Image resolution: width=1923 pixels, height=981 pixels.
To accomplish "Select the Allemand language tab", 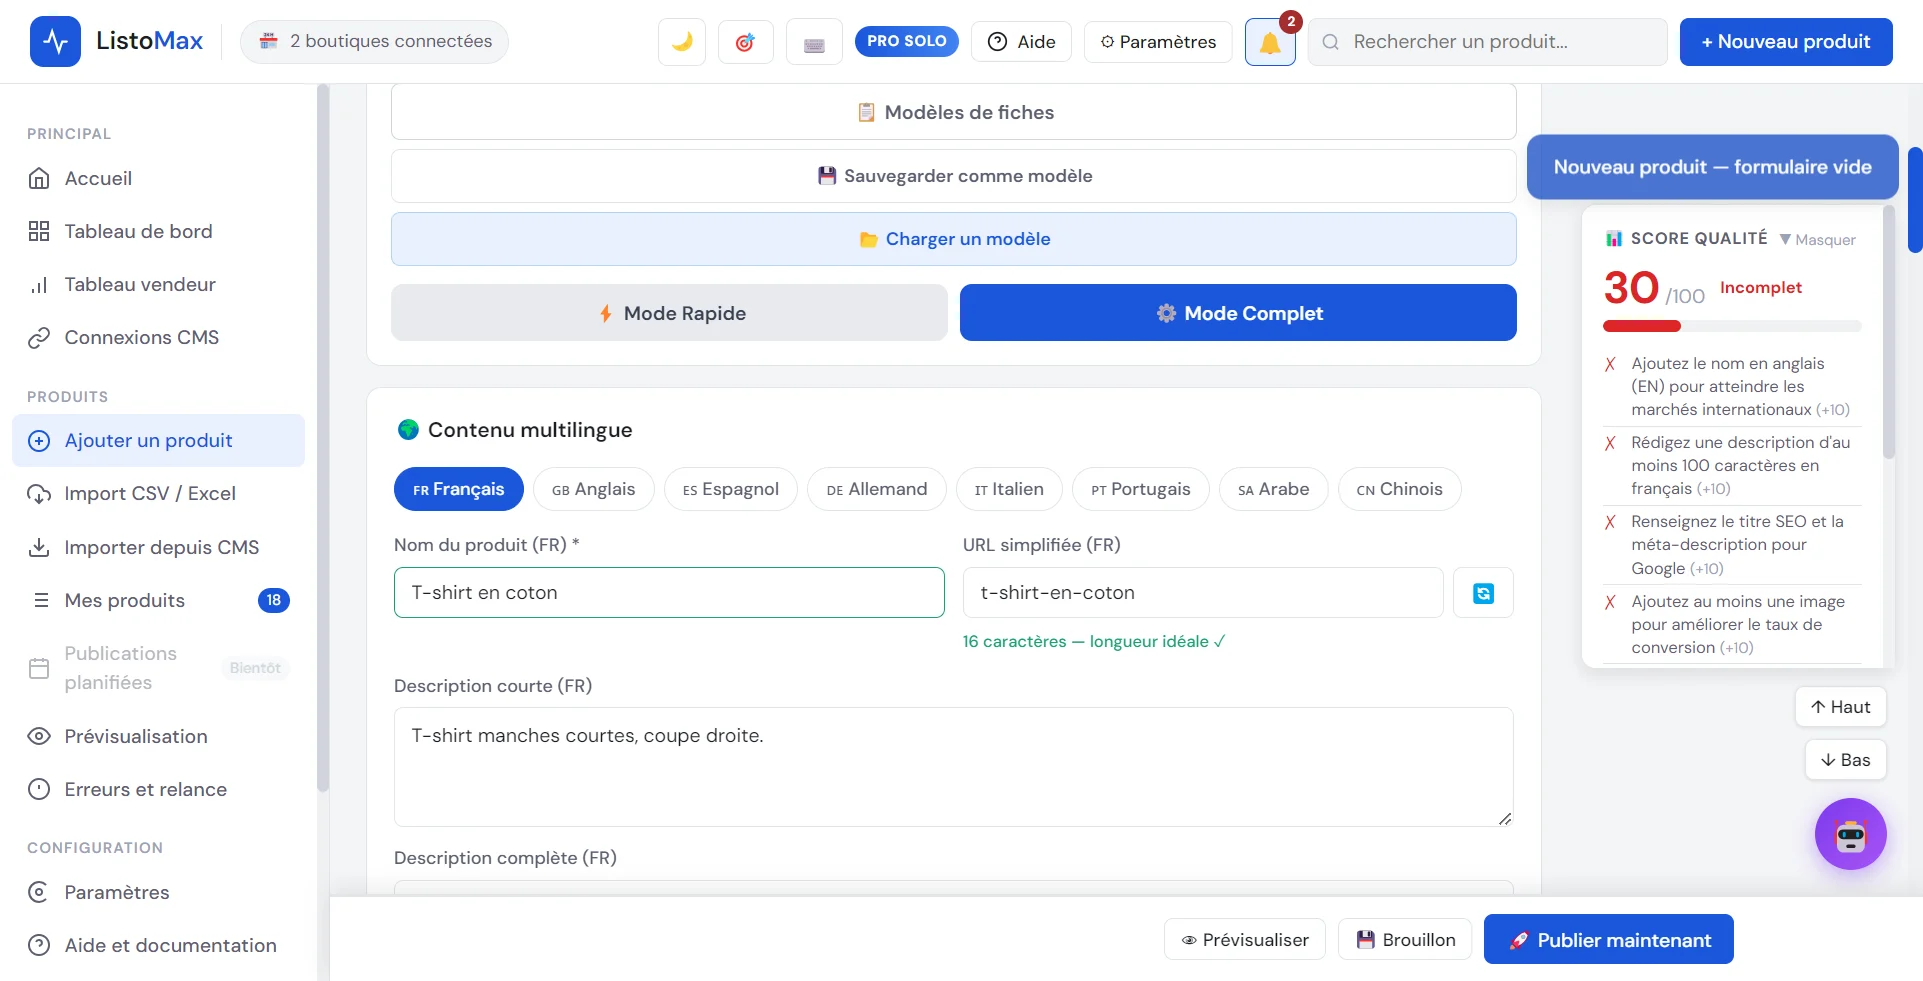I will [876, 489].
